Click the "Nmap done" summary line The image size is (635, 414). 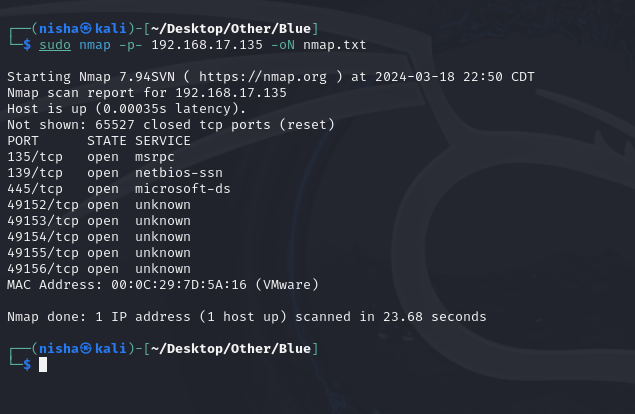[x=246, y=317]
